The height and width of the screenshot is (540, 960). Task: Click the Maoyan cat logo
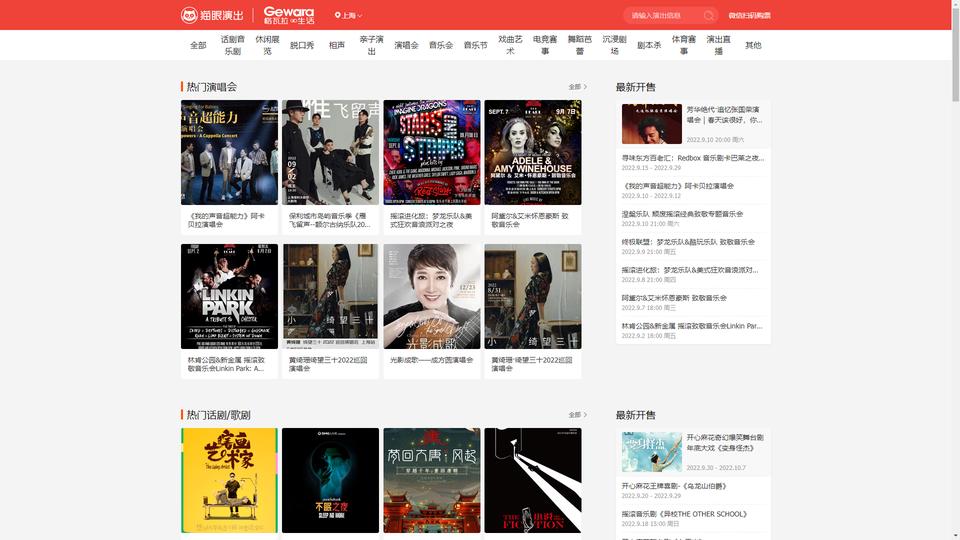[212, 15]
